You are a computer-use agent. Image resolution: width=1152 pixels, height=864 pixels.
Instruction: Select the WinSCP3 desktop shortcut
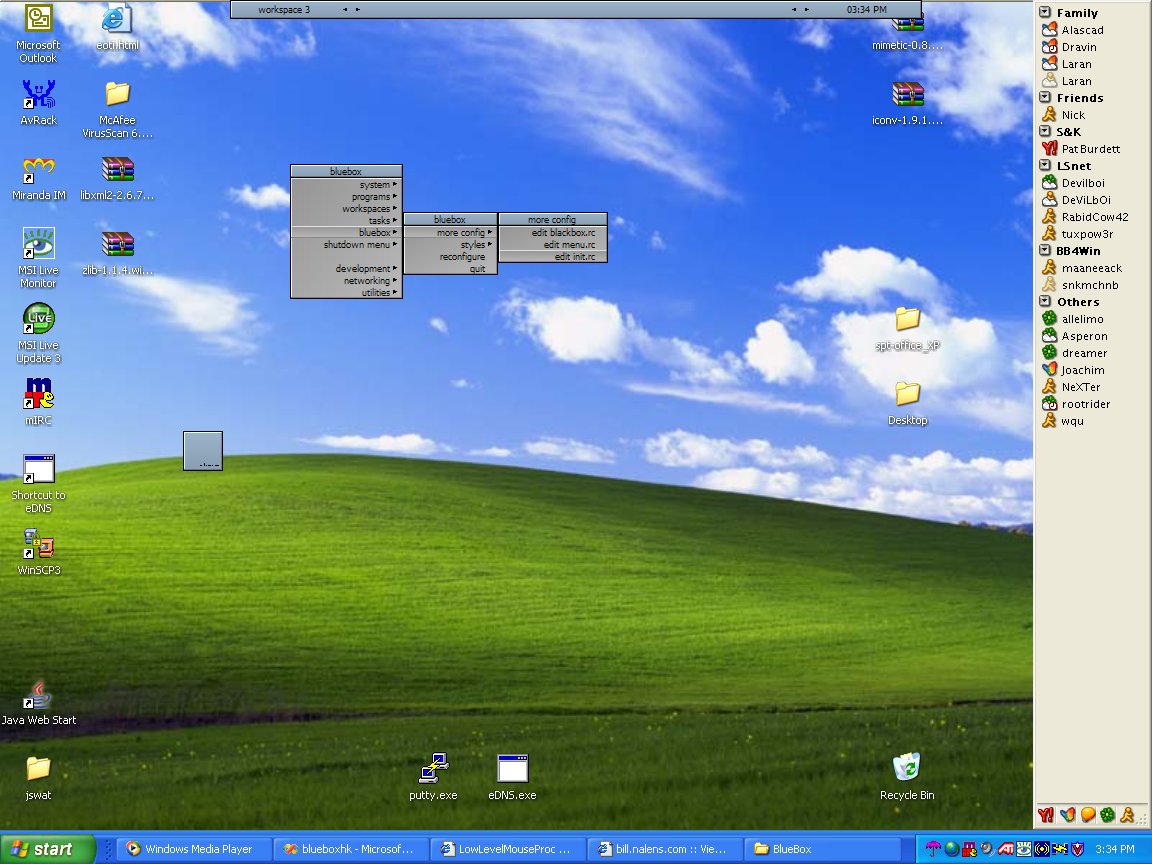(38, 552)
